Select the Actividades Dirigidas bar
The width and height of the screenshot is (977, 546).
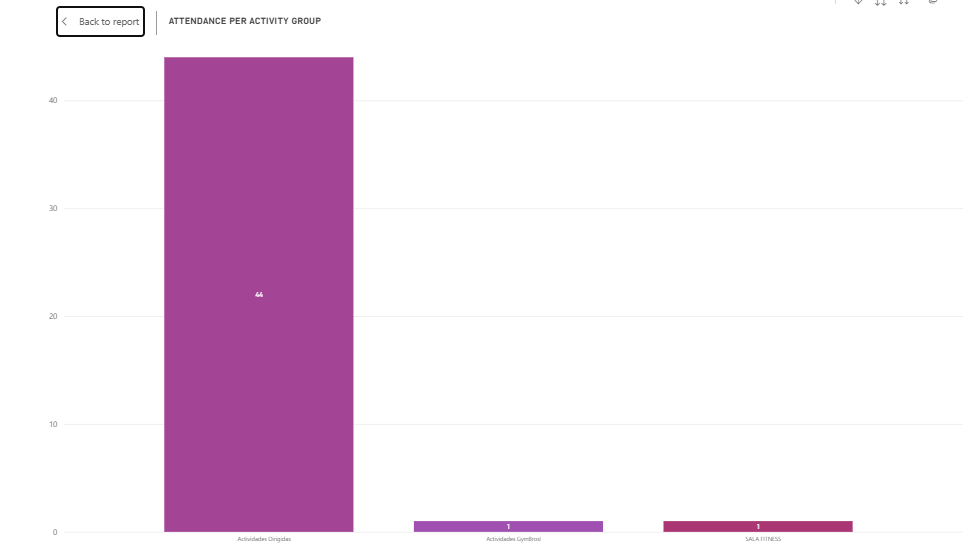tap(259, 294)
